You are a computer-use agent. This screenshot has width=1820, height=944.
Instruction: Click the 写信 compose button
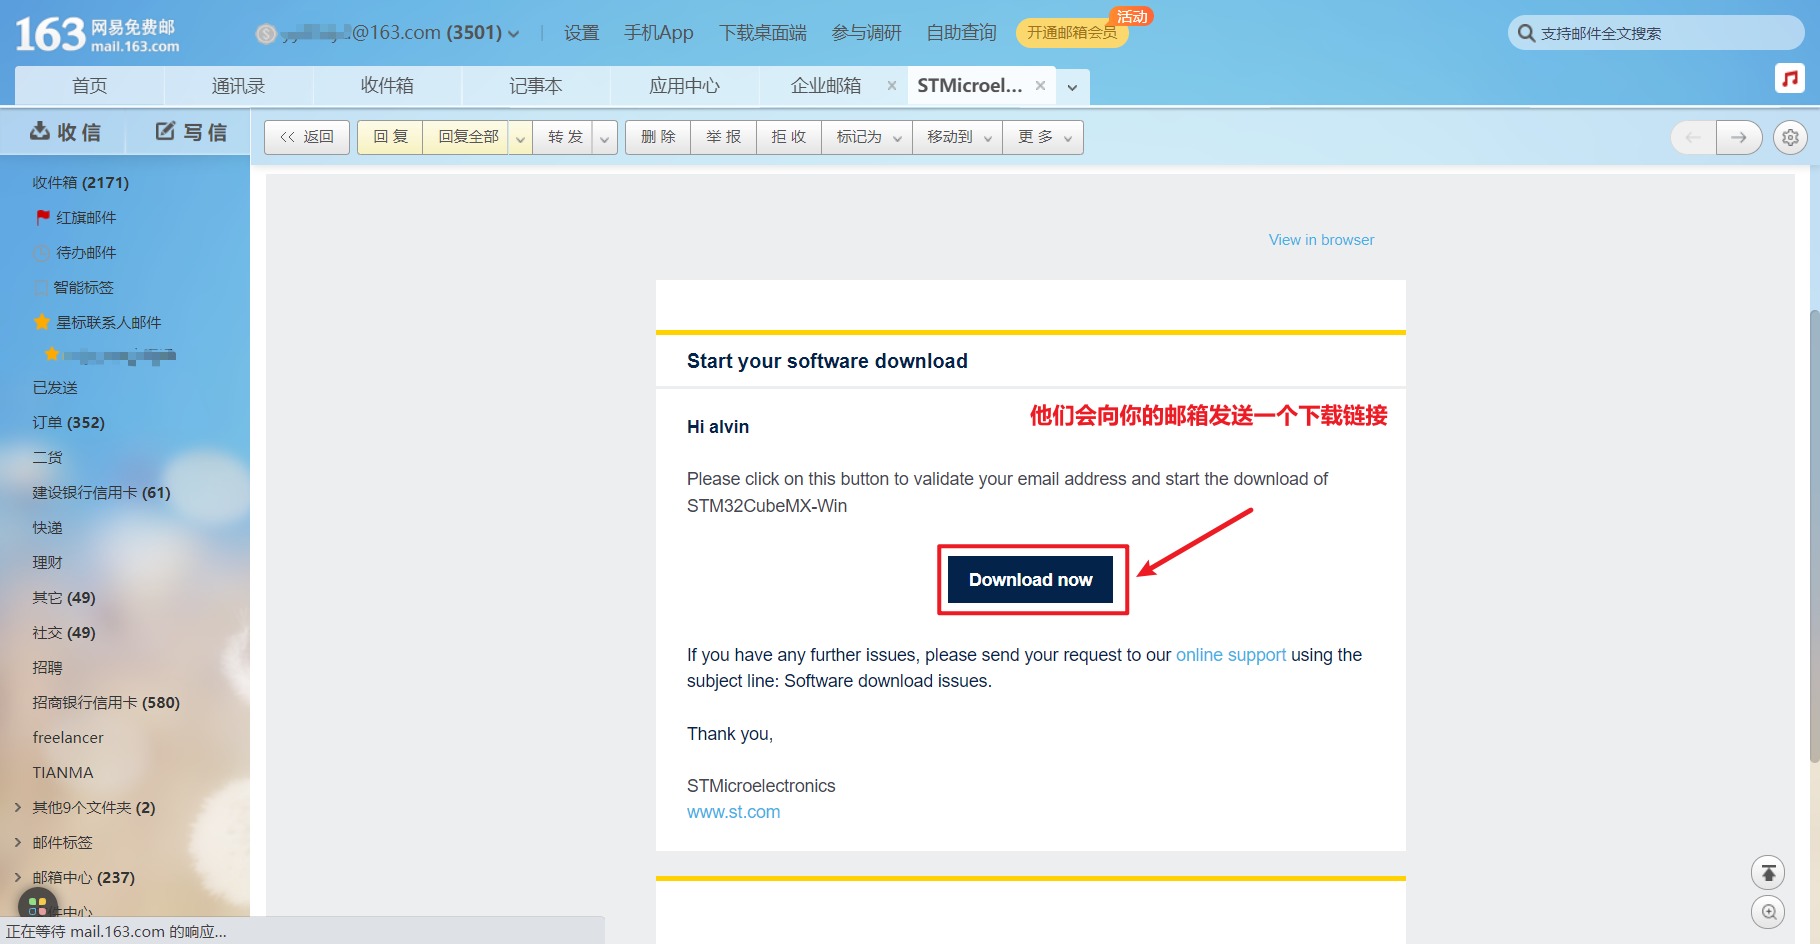[191, 132]
